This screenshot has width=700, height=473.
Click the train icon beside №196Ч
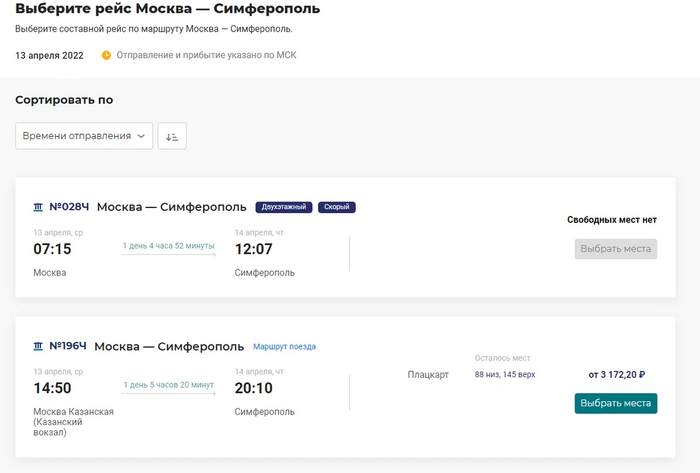click(38, 346)
